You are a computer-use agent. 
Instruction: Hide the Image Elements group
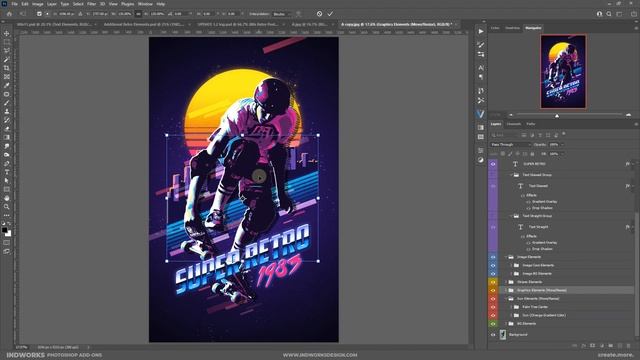pyautogui.click(x=493, y=257)
